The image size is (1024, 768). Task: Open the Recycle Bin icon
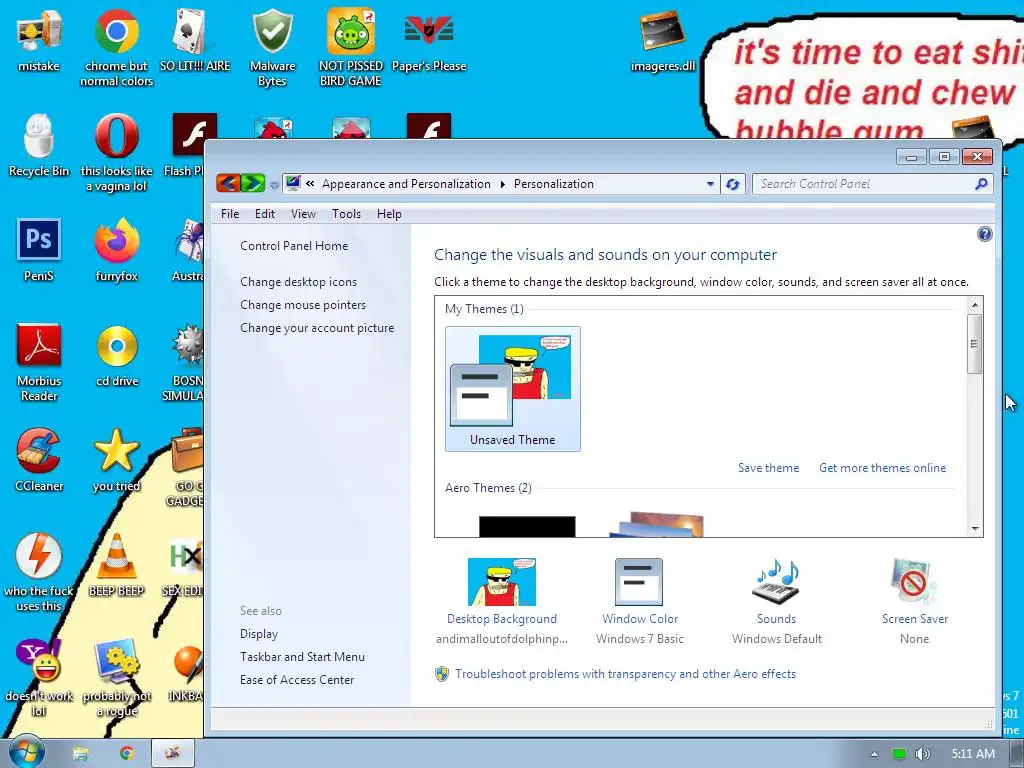click(39, 145)
